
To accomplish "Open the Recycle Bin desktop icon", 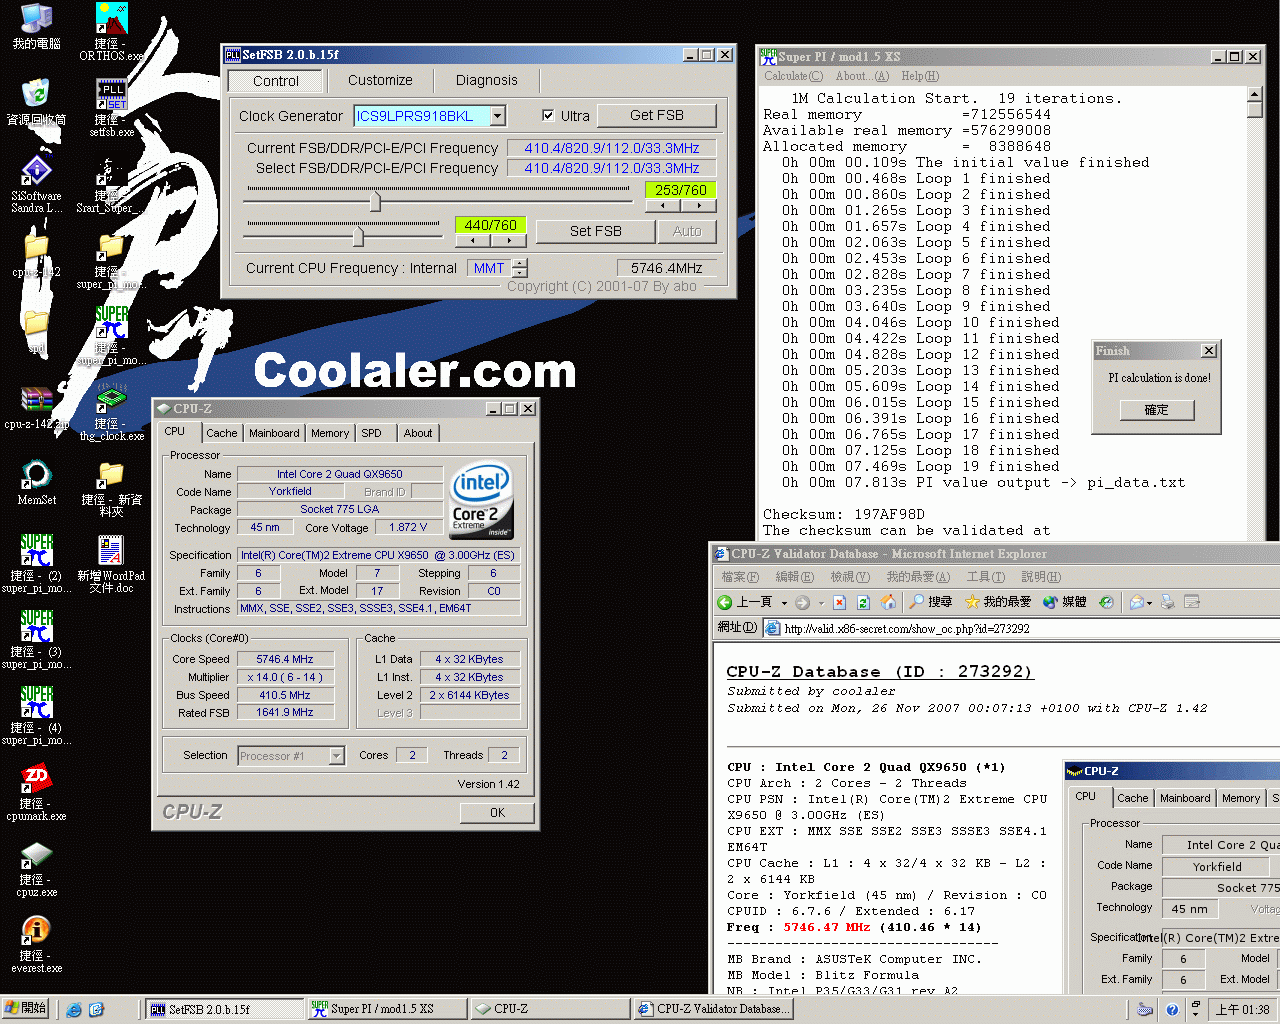I will pos(36,102).
